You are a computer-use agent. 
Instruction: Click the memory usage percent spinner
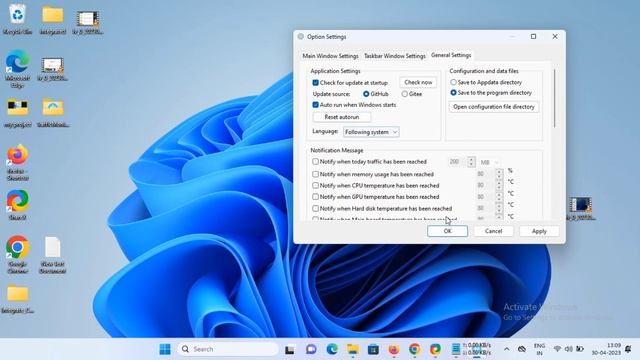coord(499,174)
